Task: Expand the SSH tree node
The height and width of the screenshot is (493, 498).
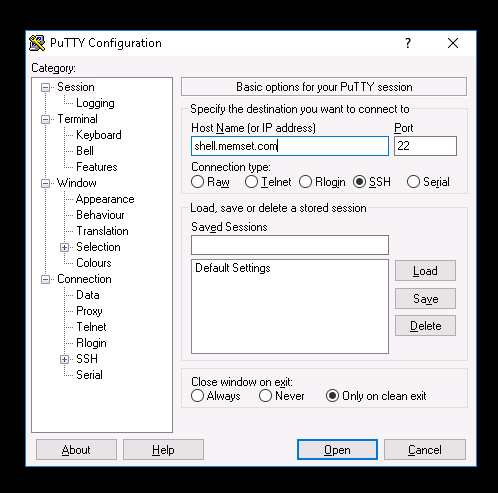Action: 64,359
